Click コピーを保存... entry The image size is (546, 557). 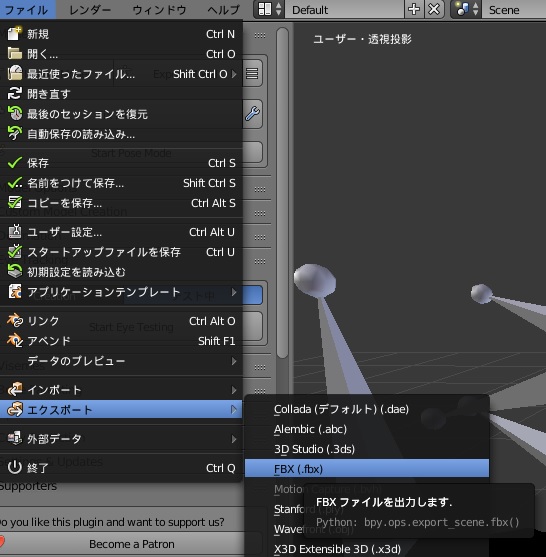121,203
